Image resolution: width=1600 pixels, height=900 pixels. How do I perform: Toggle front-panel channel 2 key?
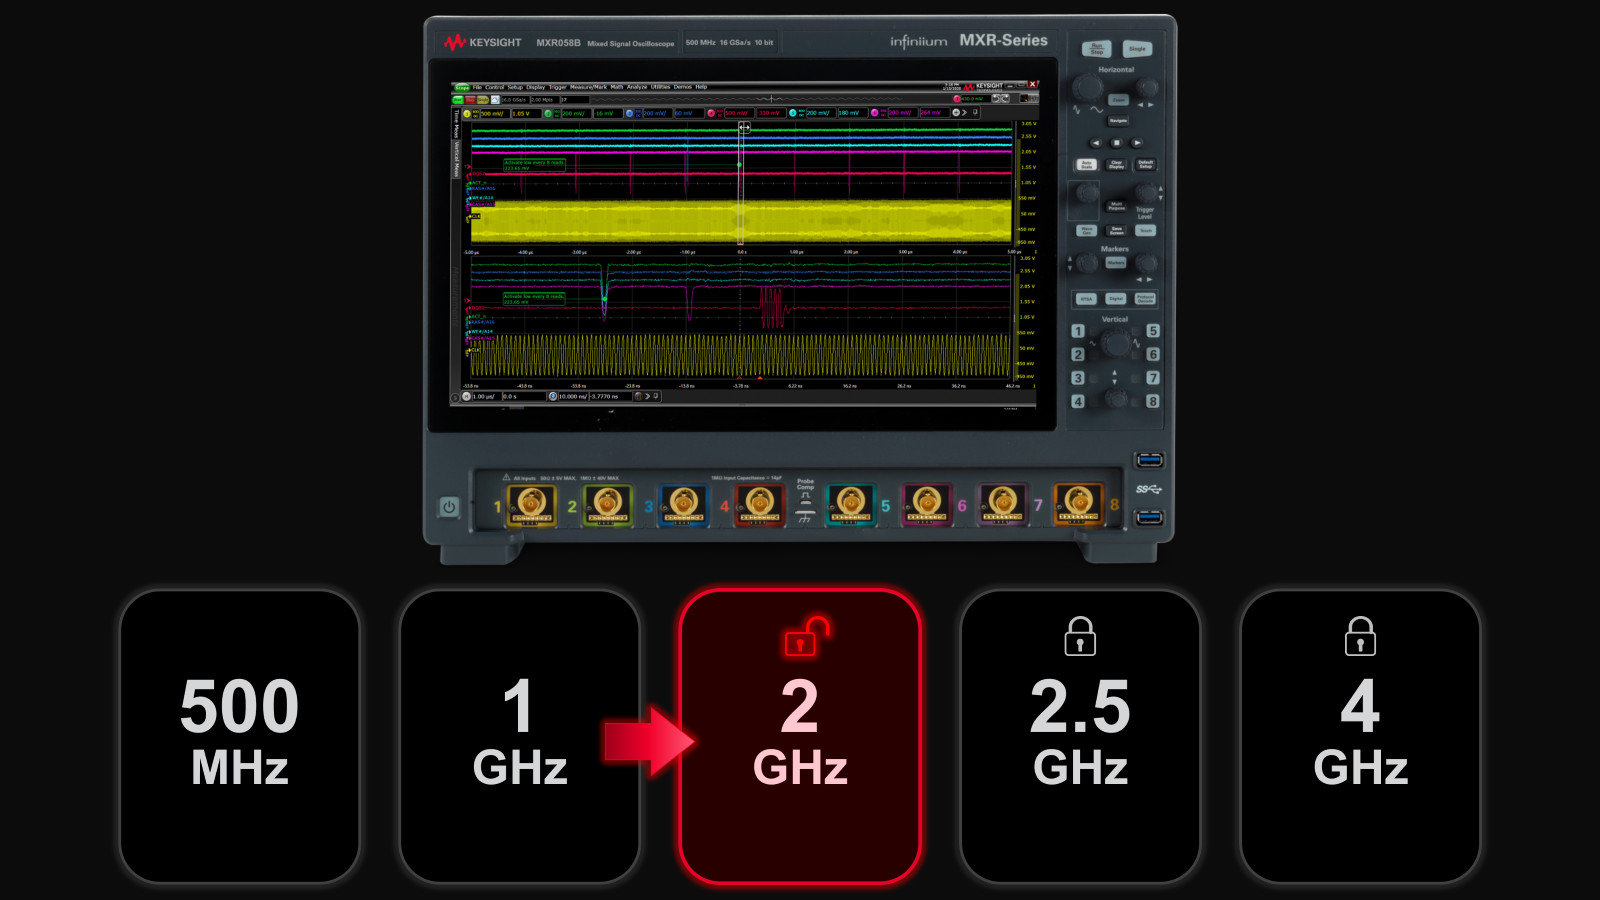[1077, 354]
